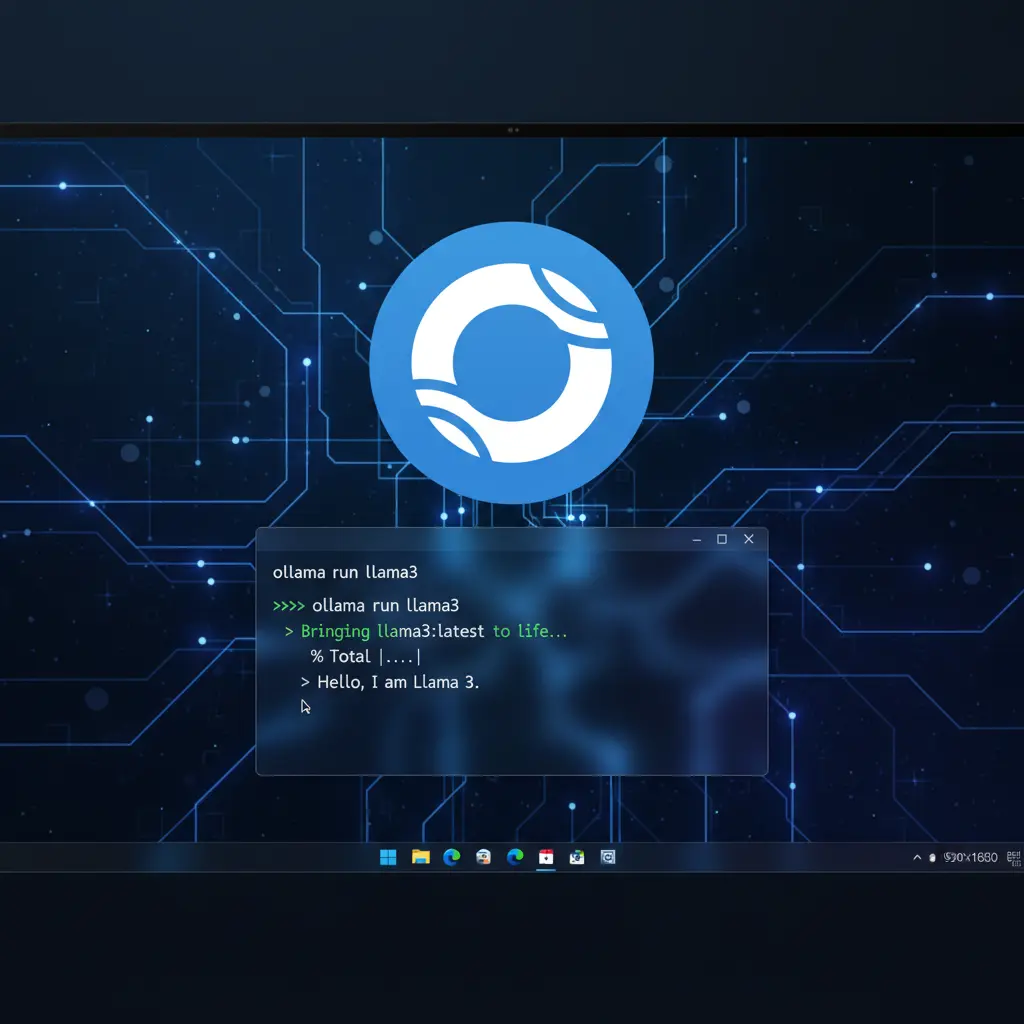The height and width of the screenshot is (1024, 1024).
Task: Open the camera app icon on the taskbar
Action: [482, 857]
